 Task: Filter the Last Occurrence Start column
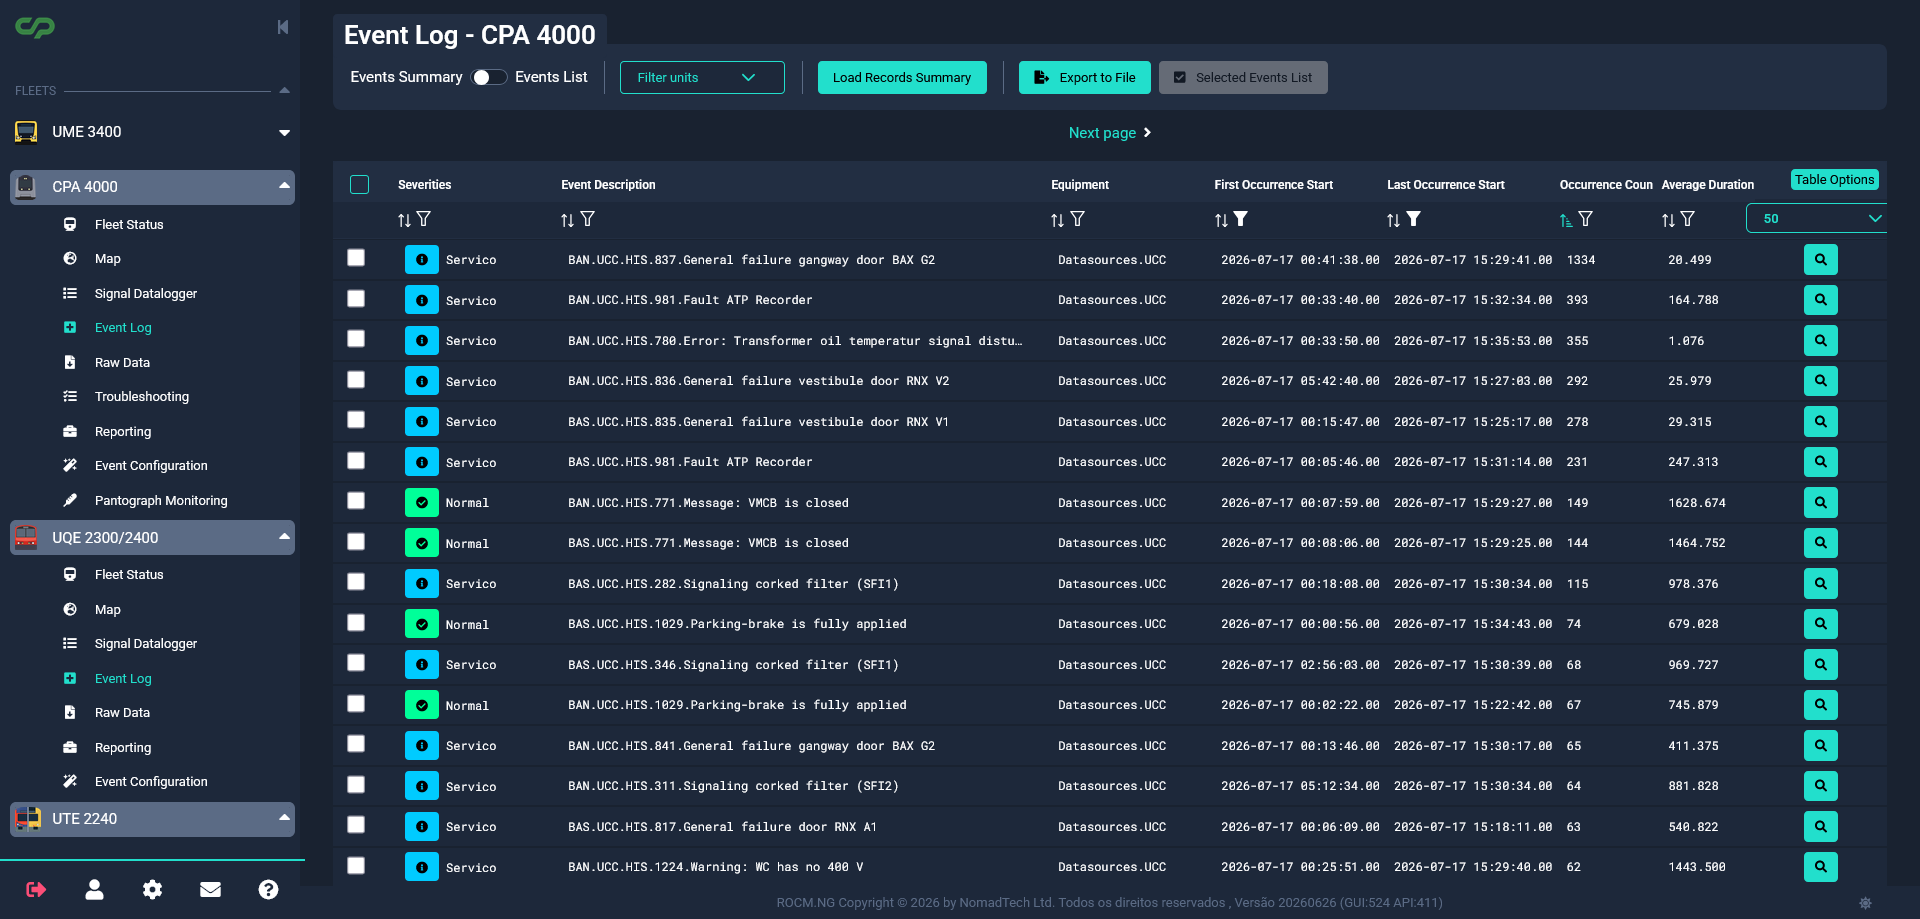click(1414, 219)
